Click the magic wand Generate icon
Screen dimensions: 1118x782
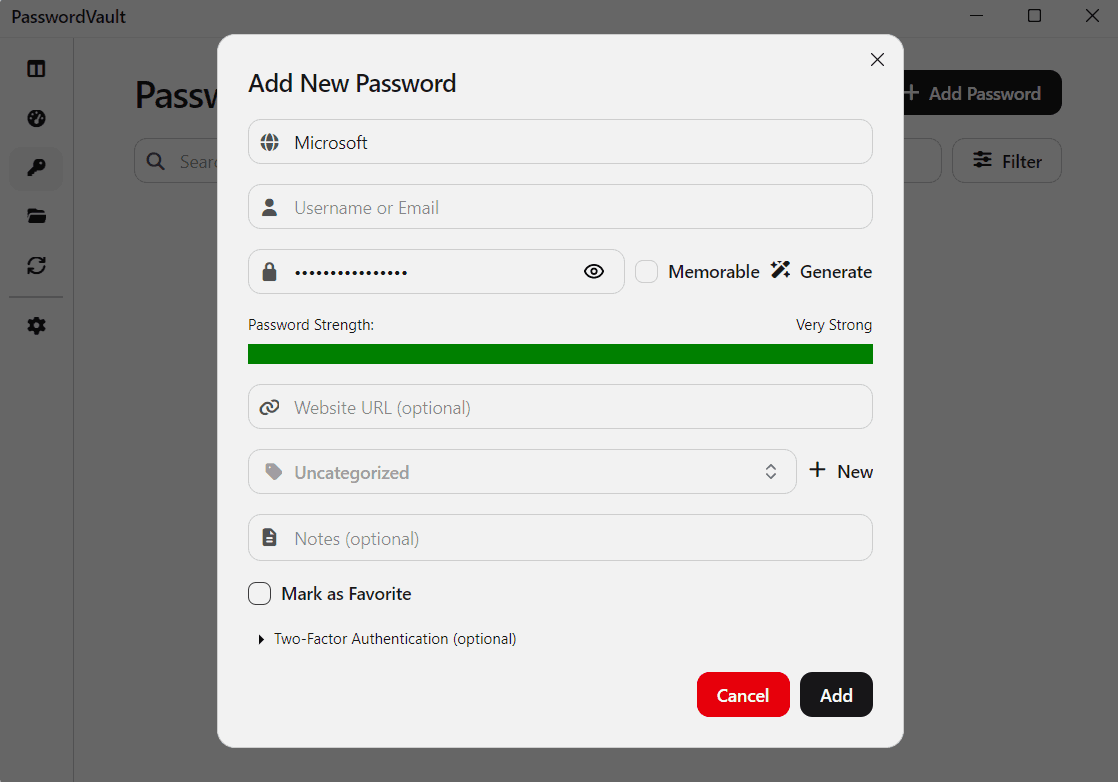coord(780,269)
